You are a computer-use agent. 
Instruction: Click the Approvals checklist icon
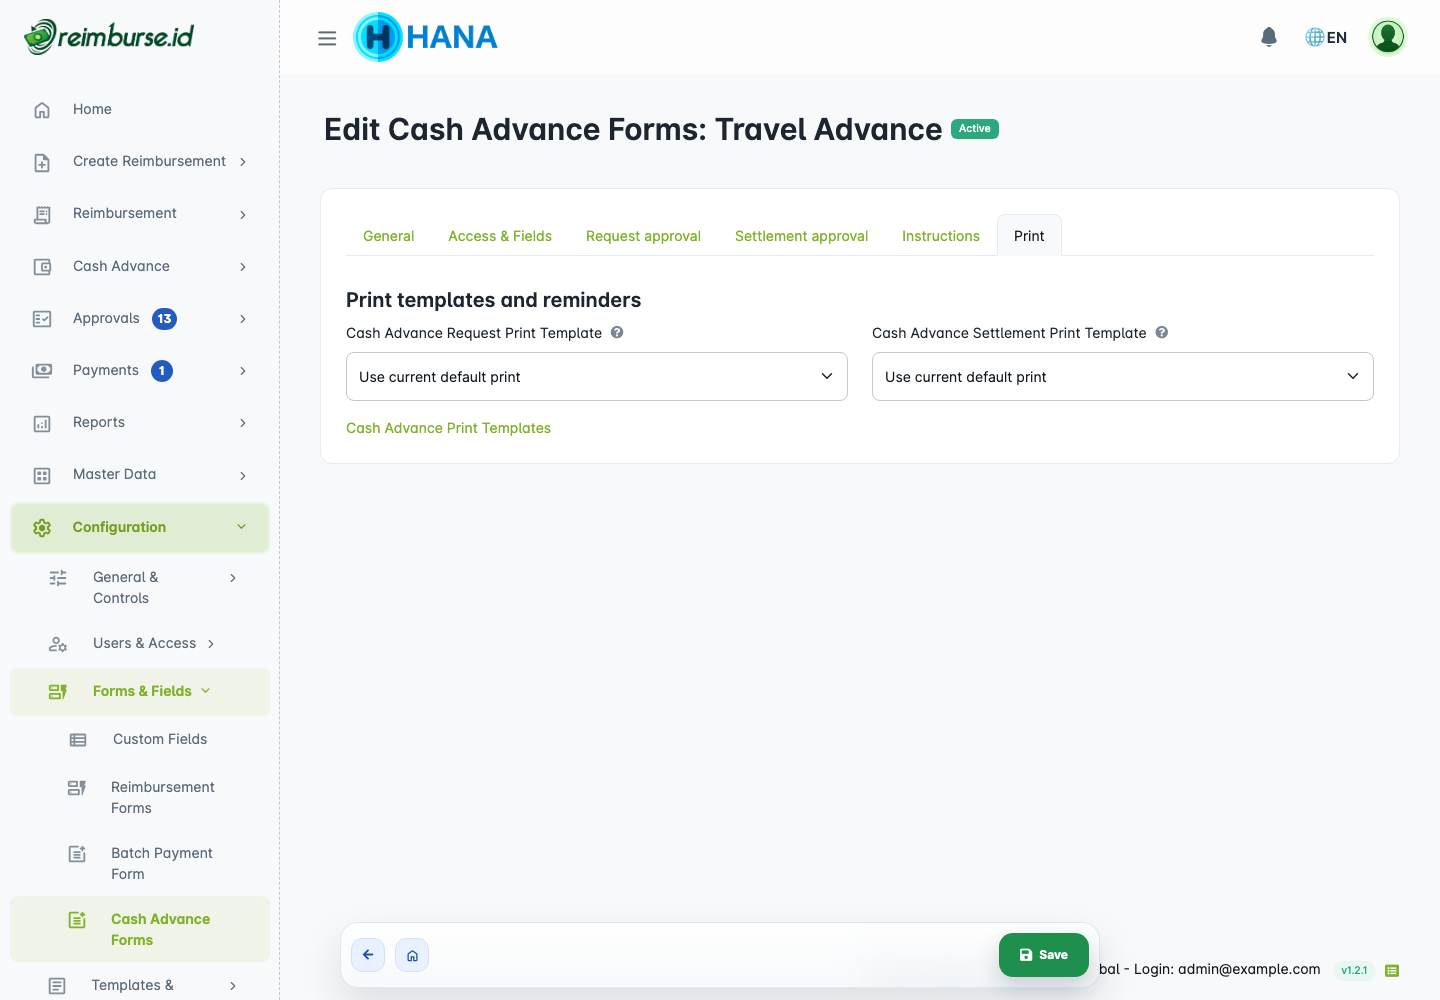coord(42,319)
